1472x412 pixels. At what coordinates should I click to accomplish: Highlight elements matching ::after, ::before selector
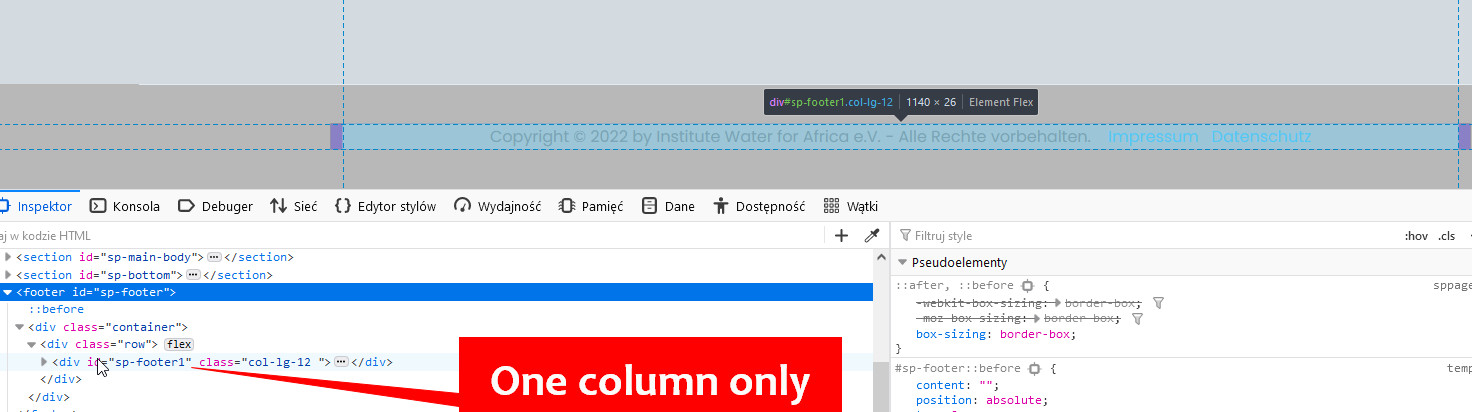1027,285
